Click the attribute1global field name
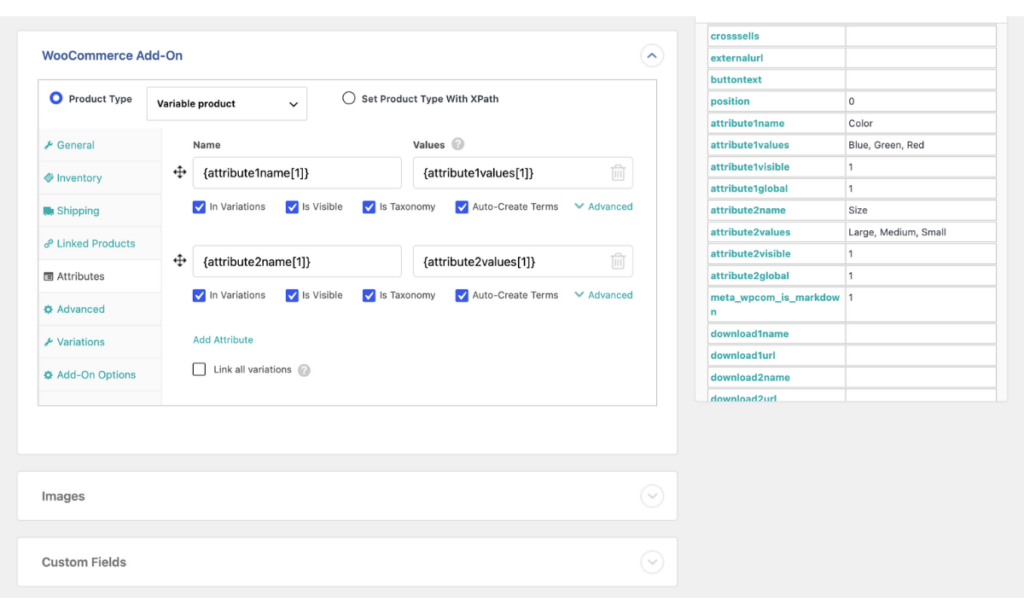The height and width of the screenshot is (614, 1024). pos(749,188)
